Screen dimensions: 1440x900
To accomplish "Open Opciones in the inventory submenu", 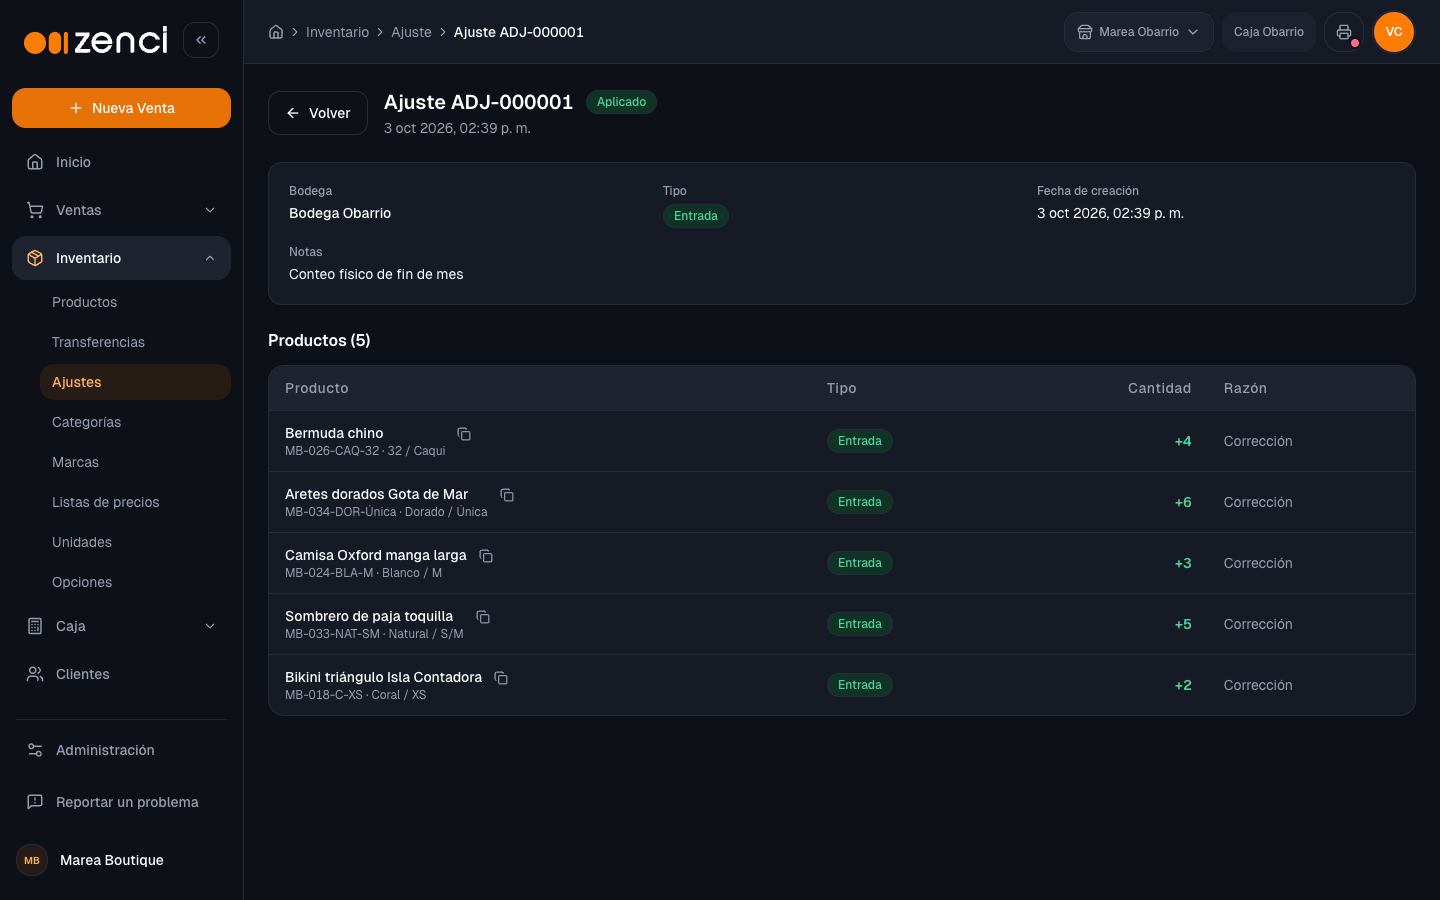I will pyautogui.click(x=135, y=582).
